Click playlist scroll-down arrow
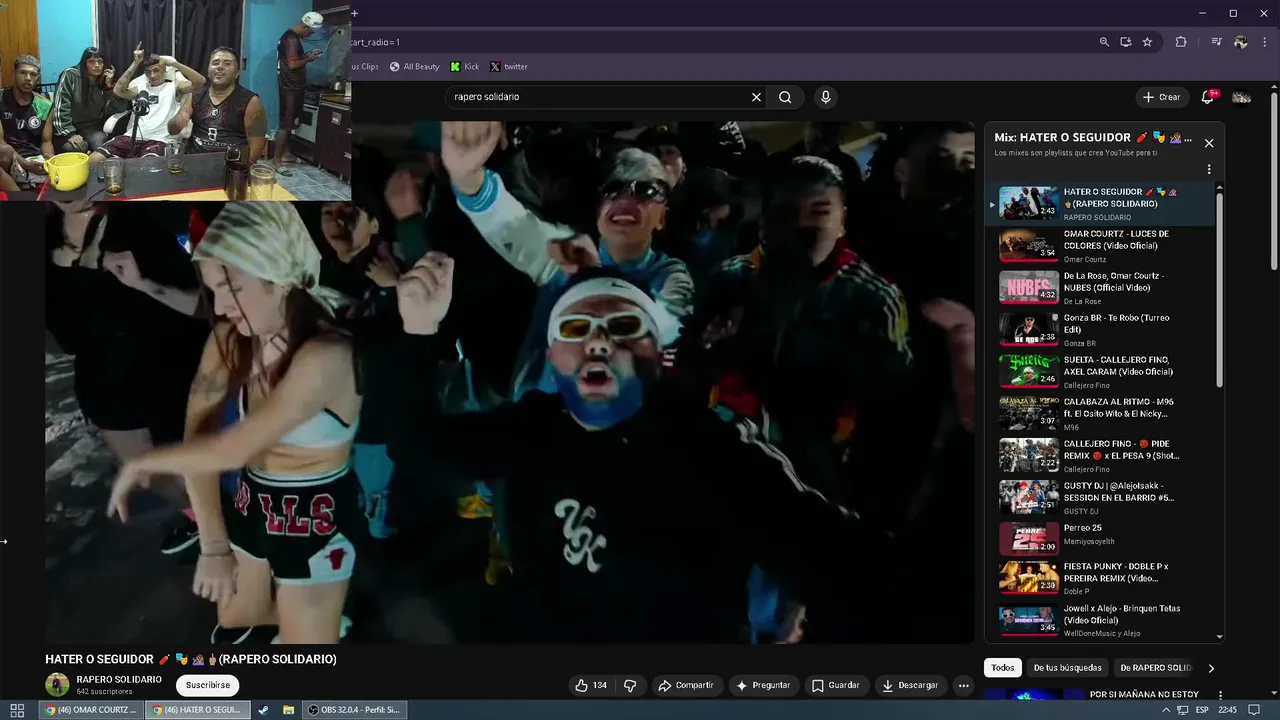 tap(1219, 636)
